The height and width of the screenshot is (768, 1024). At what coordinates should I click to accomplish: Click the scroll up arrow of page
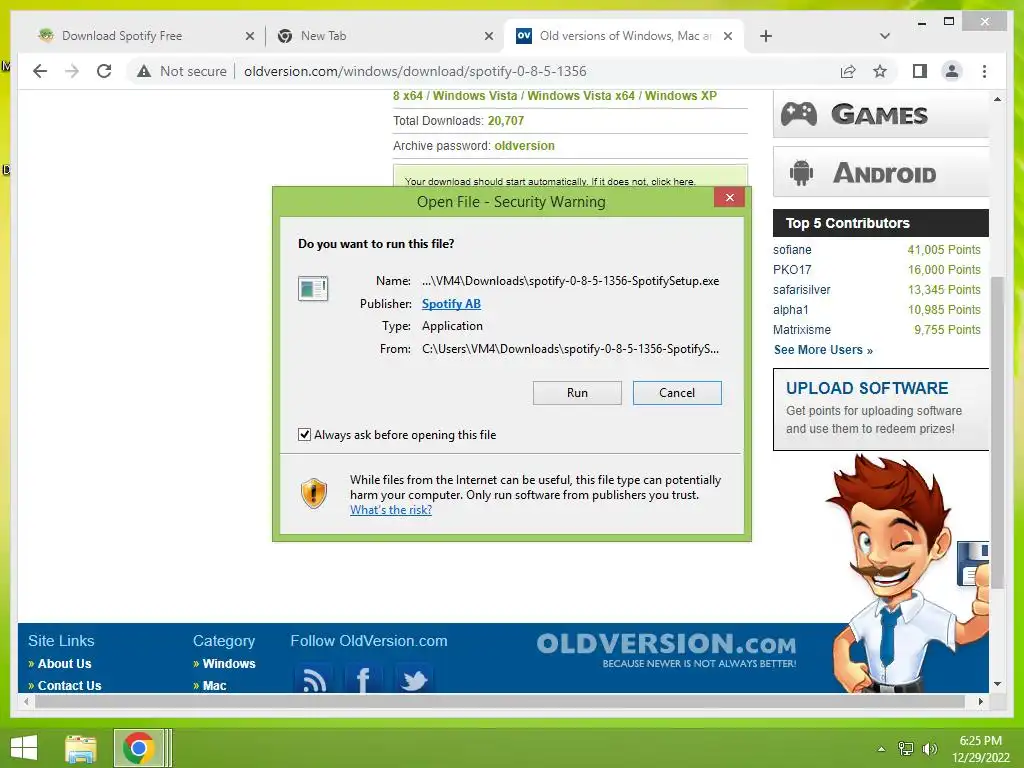[x=997, y=99]
